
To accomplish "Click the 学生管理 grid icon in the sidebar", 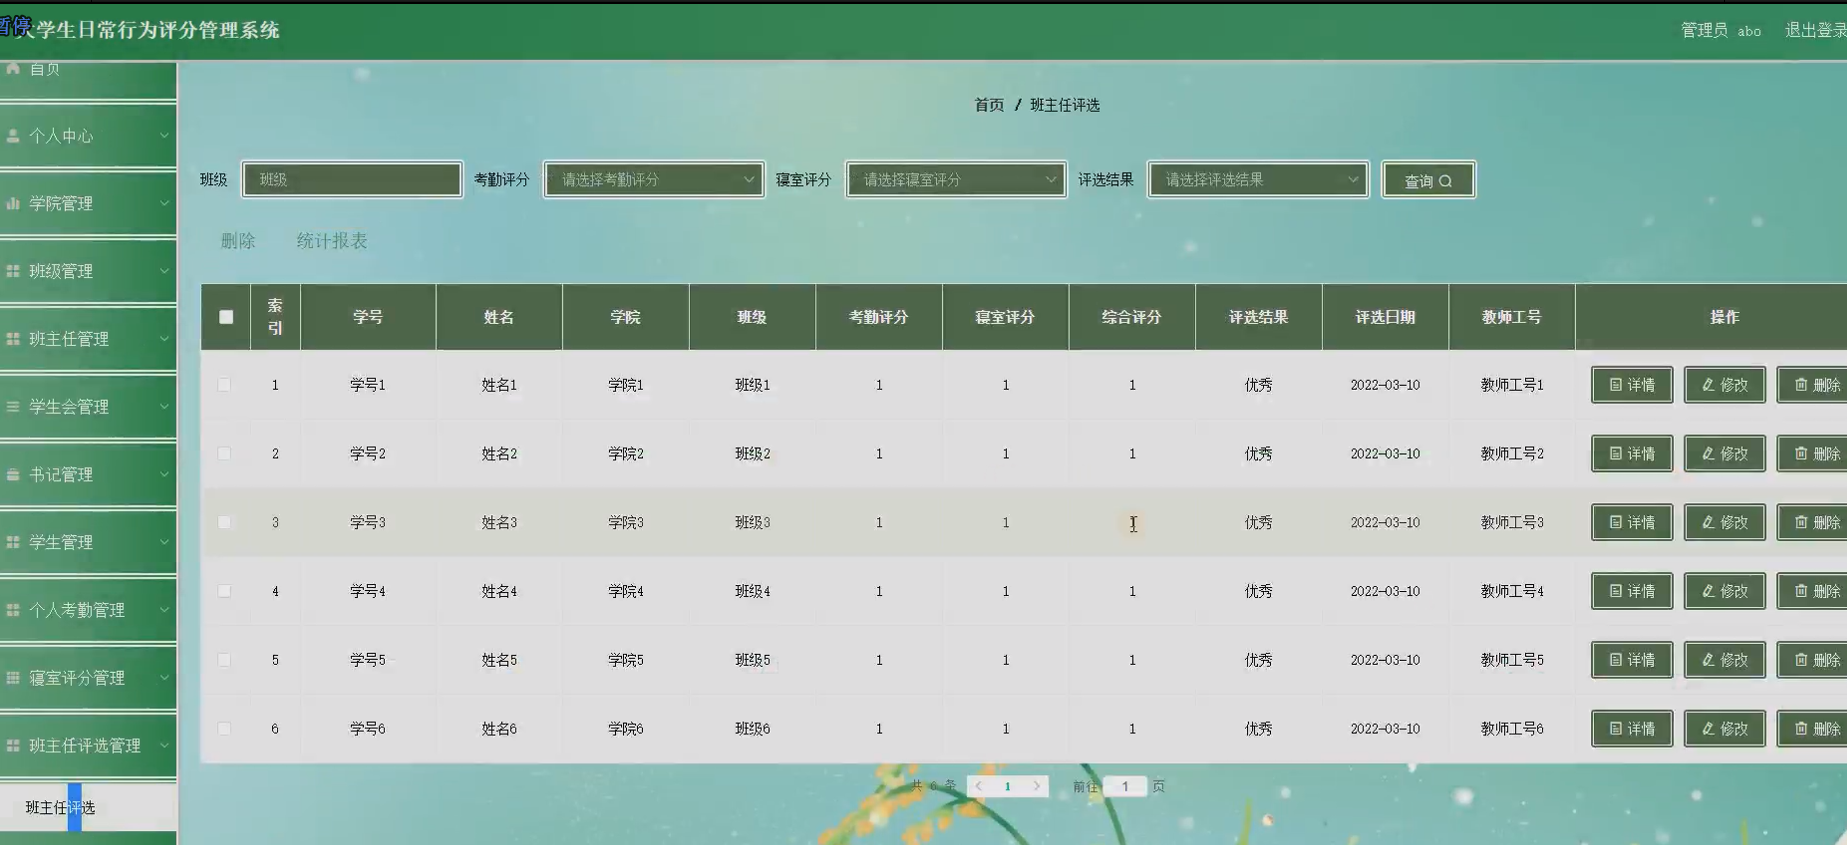I will tap(13, 542).
